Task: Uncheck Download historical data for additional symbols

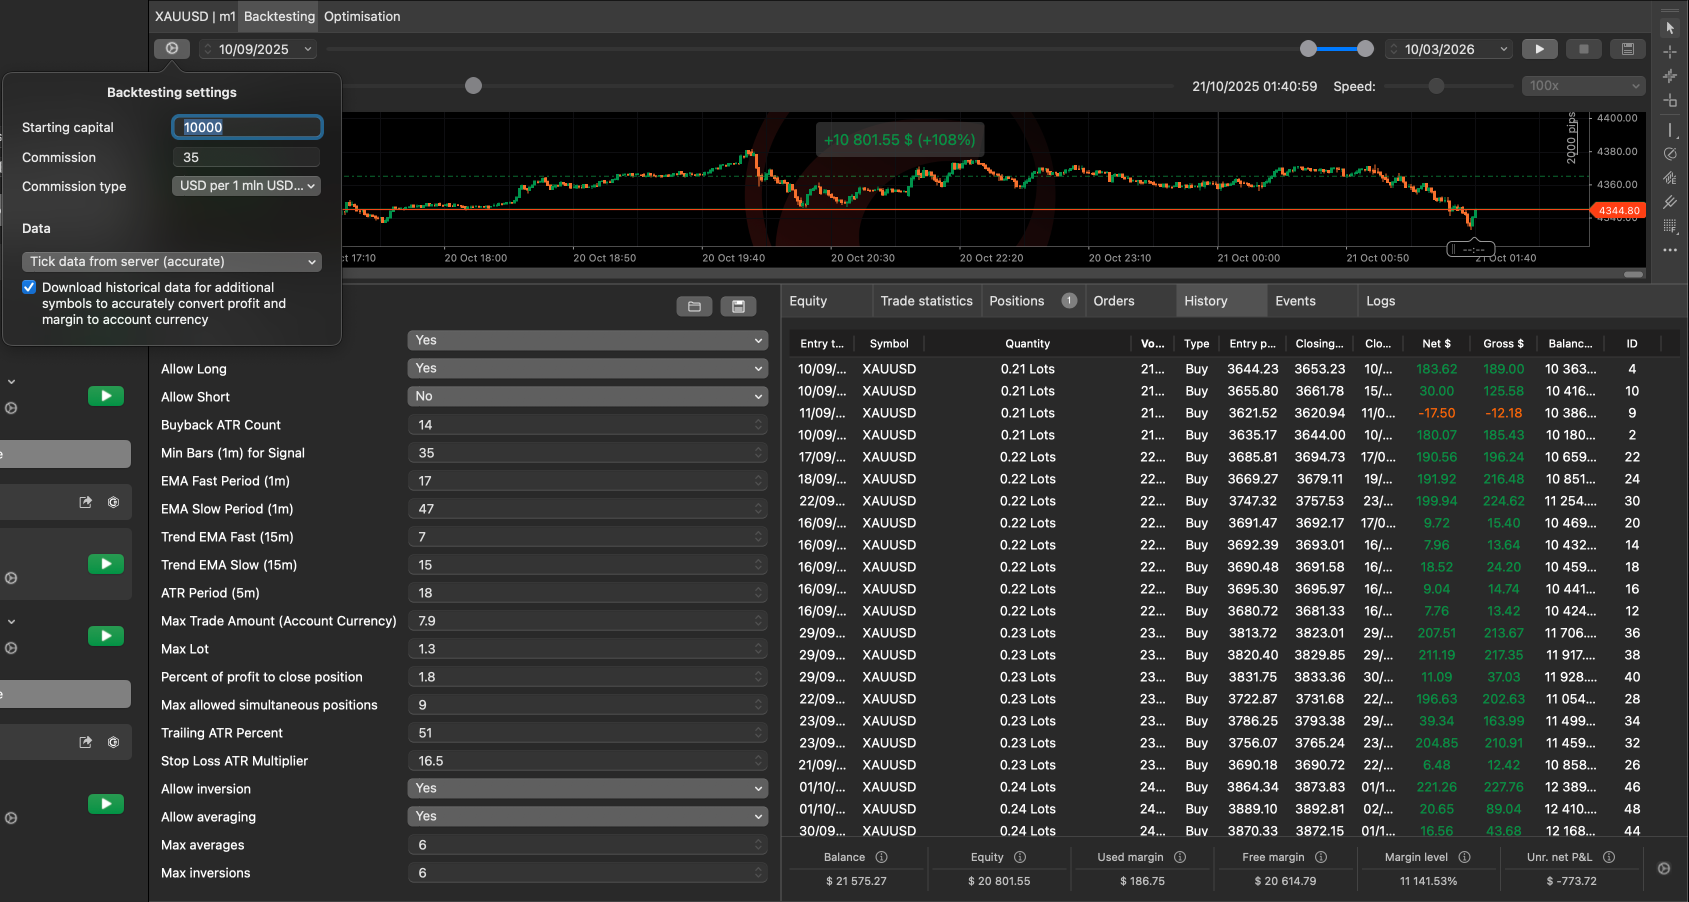Action: (x=29, y=287)
